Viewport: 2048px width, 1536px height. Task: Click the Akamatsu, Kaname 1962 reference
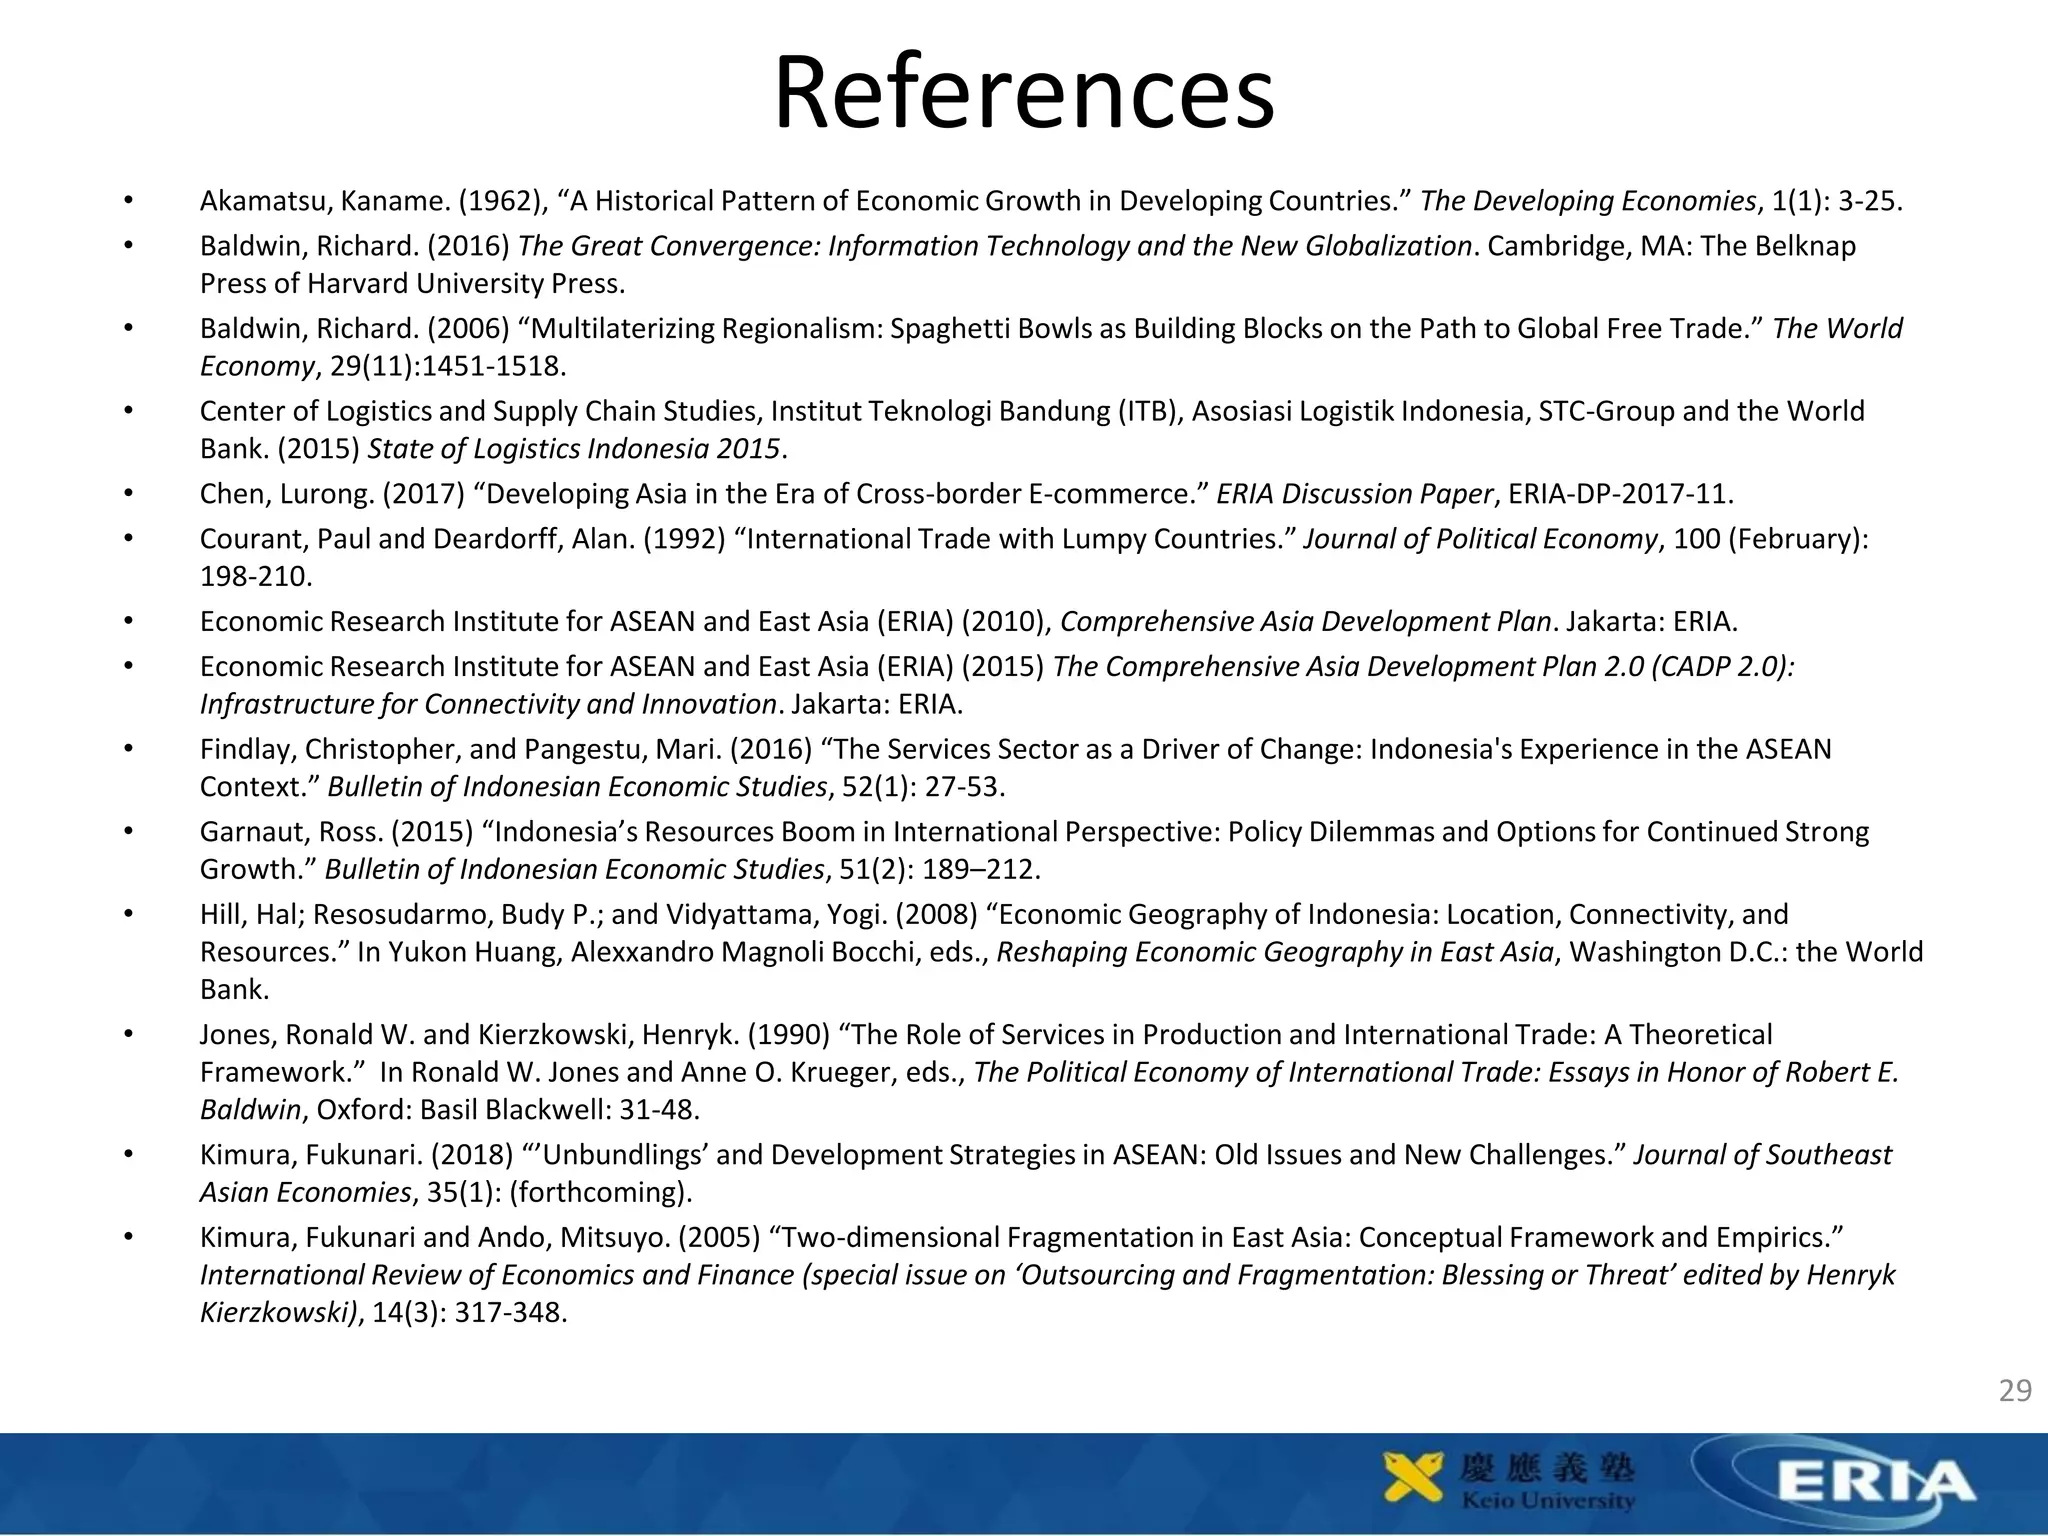tap(1050, 201)
